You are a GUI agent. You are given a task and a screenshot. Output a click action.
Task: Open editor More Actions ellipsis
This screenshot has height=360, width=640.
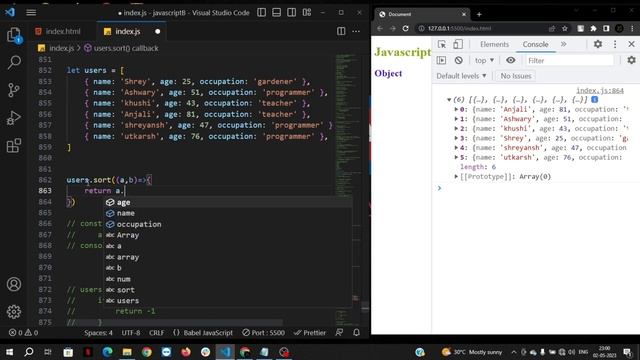[x=356, y=31]
